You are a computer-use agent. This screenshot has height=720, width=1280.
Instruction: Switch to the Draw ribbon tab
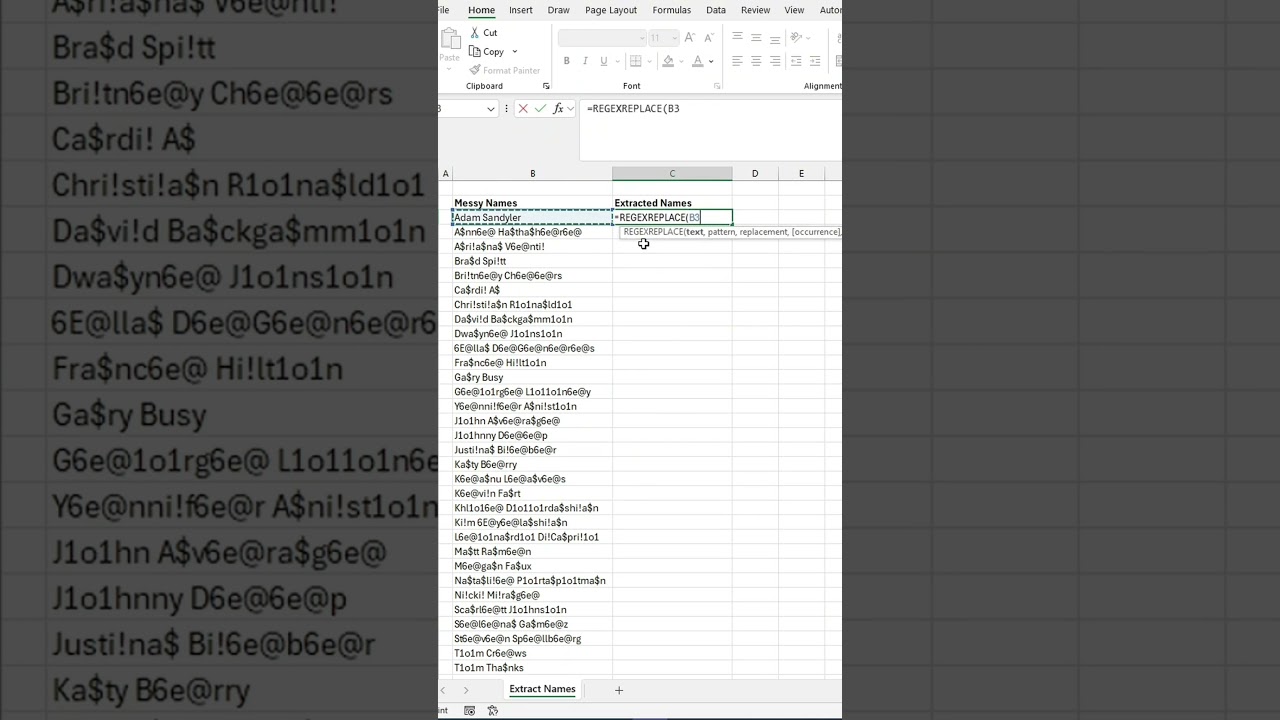tap(558, 10)
